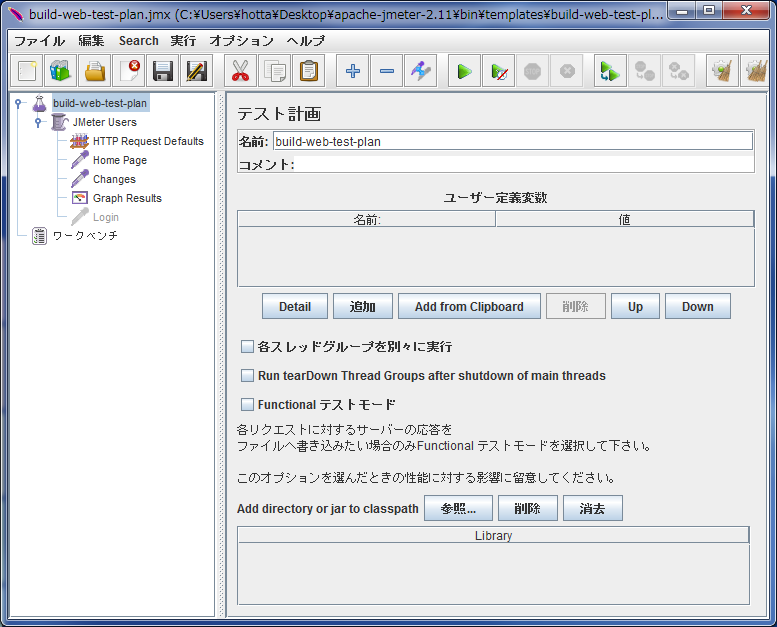
Task: Click the Remote Shutdown All icon
Action: click(x=678, y=71)
